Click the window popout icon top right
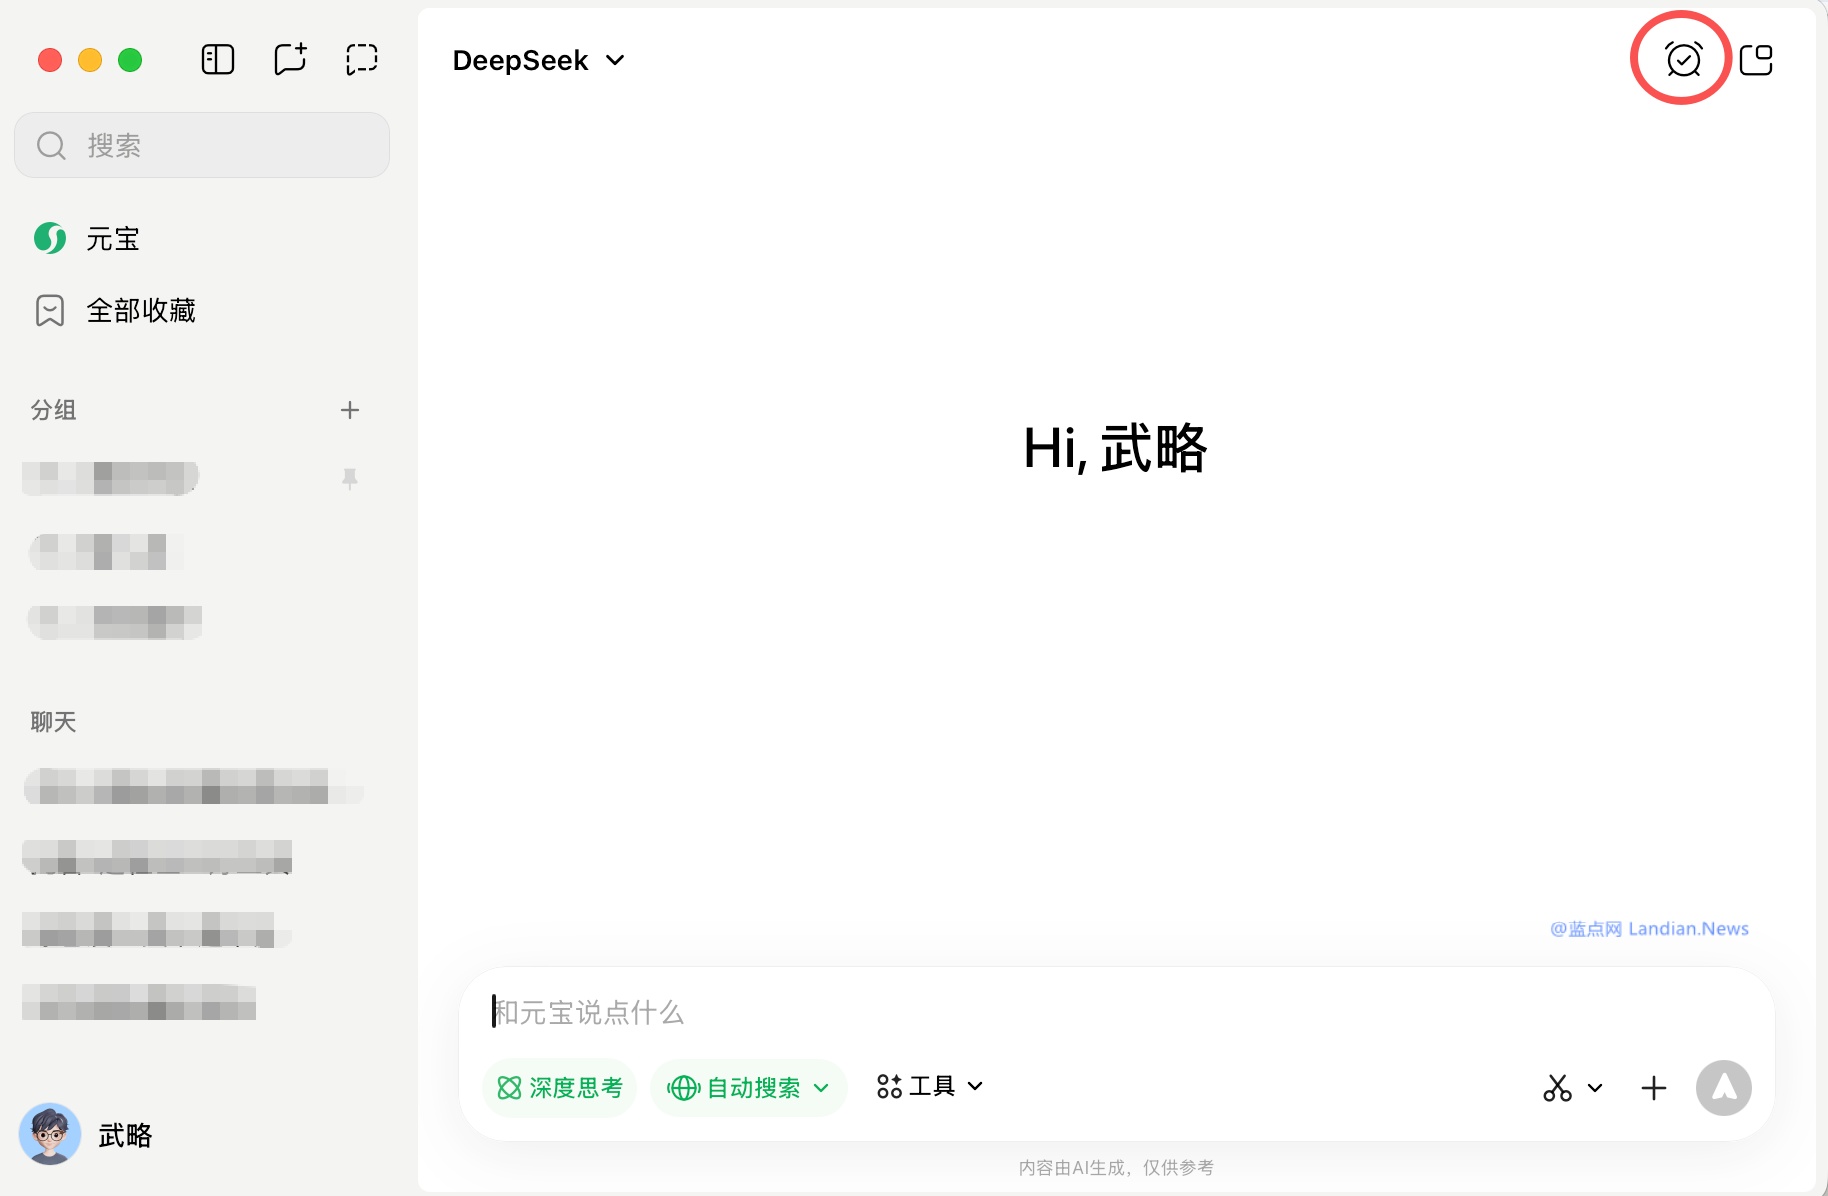 point(1756,60)
